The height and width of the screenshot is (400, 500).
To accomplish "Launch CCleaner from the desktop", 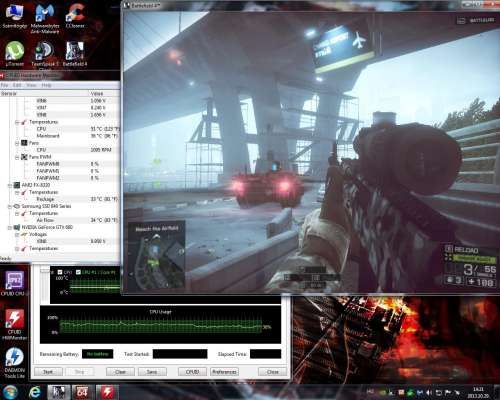I will point(75,16).
